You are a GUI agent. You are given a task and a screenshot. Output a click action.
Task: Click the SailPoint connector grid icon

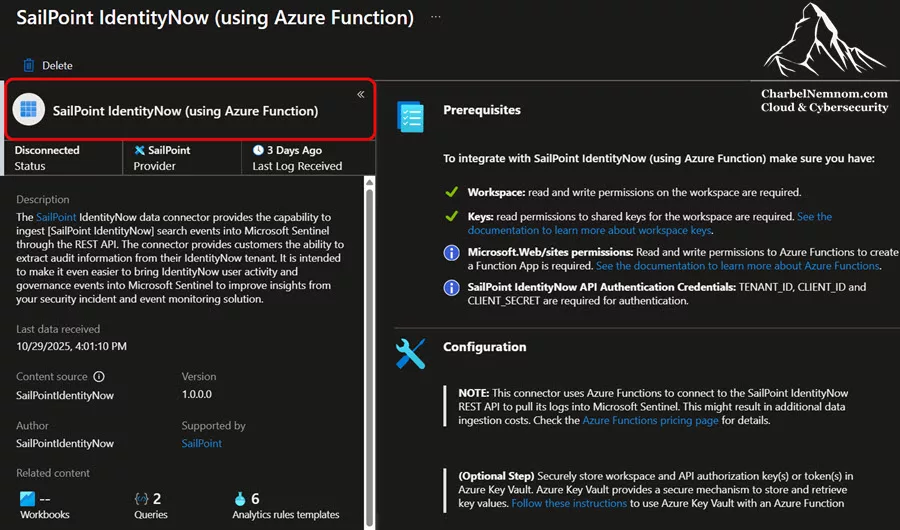click(x=29, y=109)
